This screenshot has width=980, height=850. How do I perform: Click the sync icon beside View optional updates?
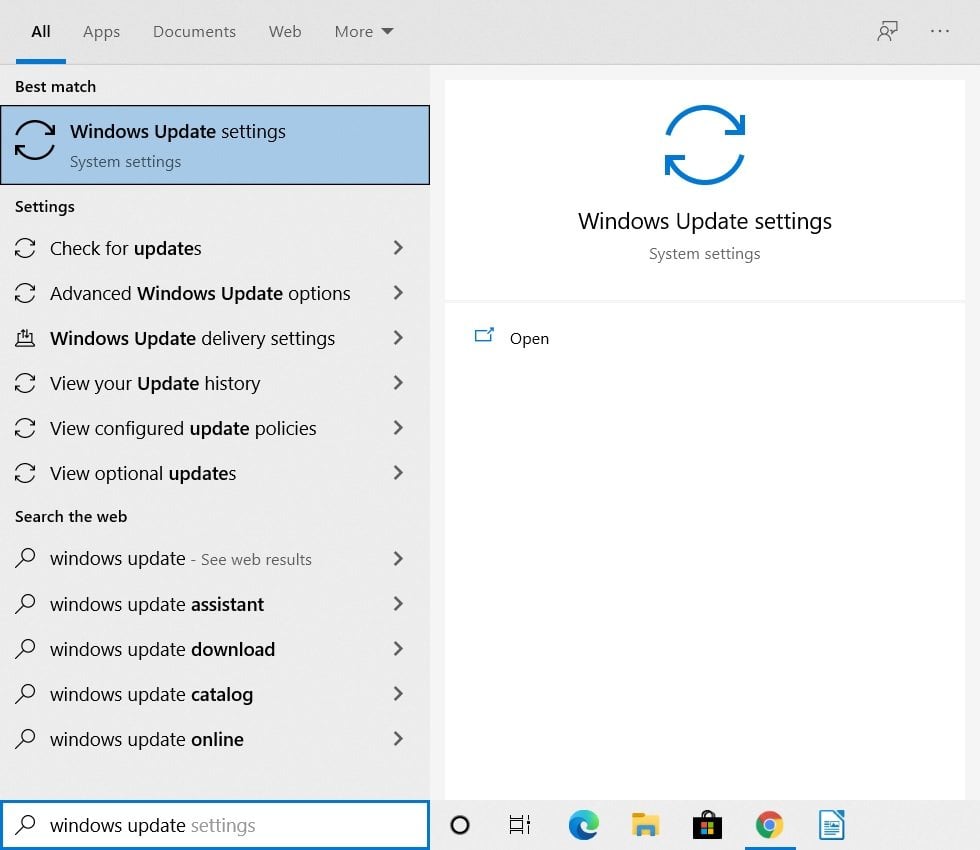click(25, 473)
